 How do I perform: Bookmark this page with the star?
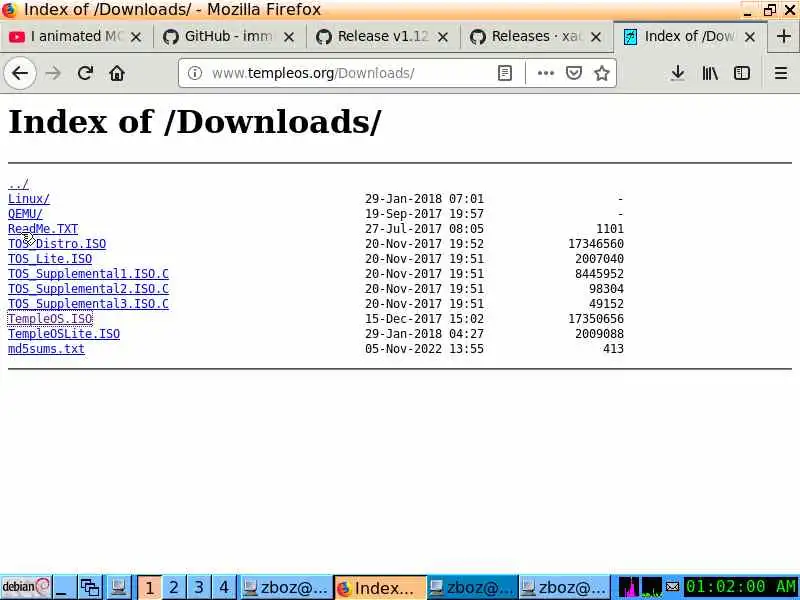[602, 73]
